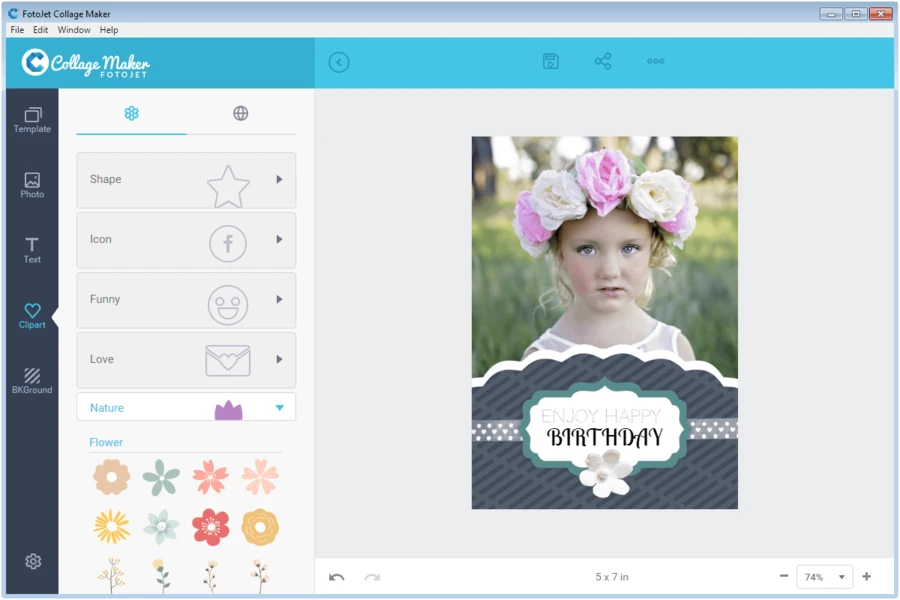
Task: Open the Template panel in sidebar
Action: [32, 120]
